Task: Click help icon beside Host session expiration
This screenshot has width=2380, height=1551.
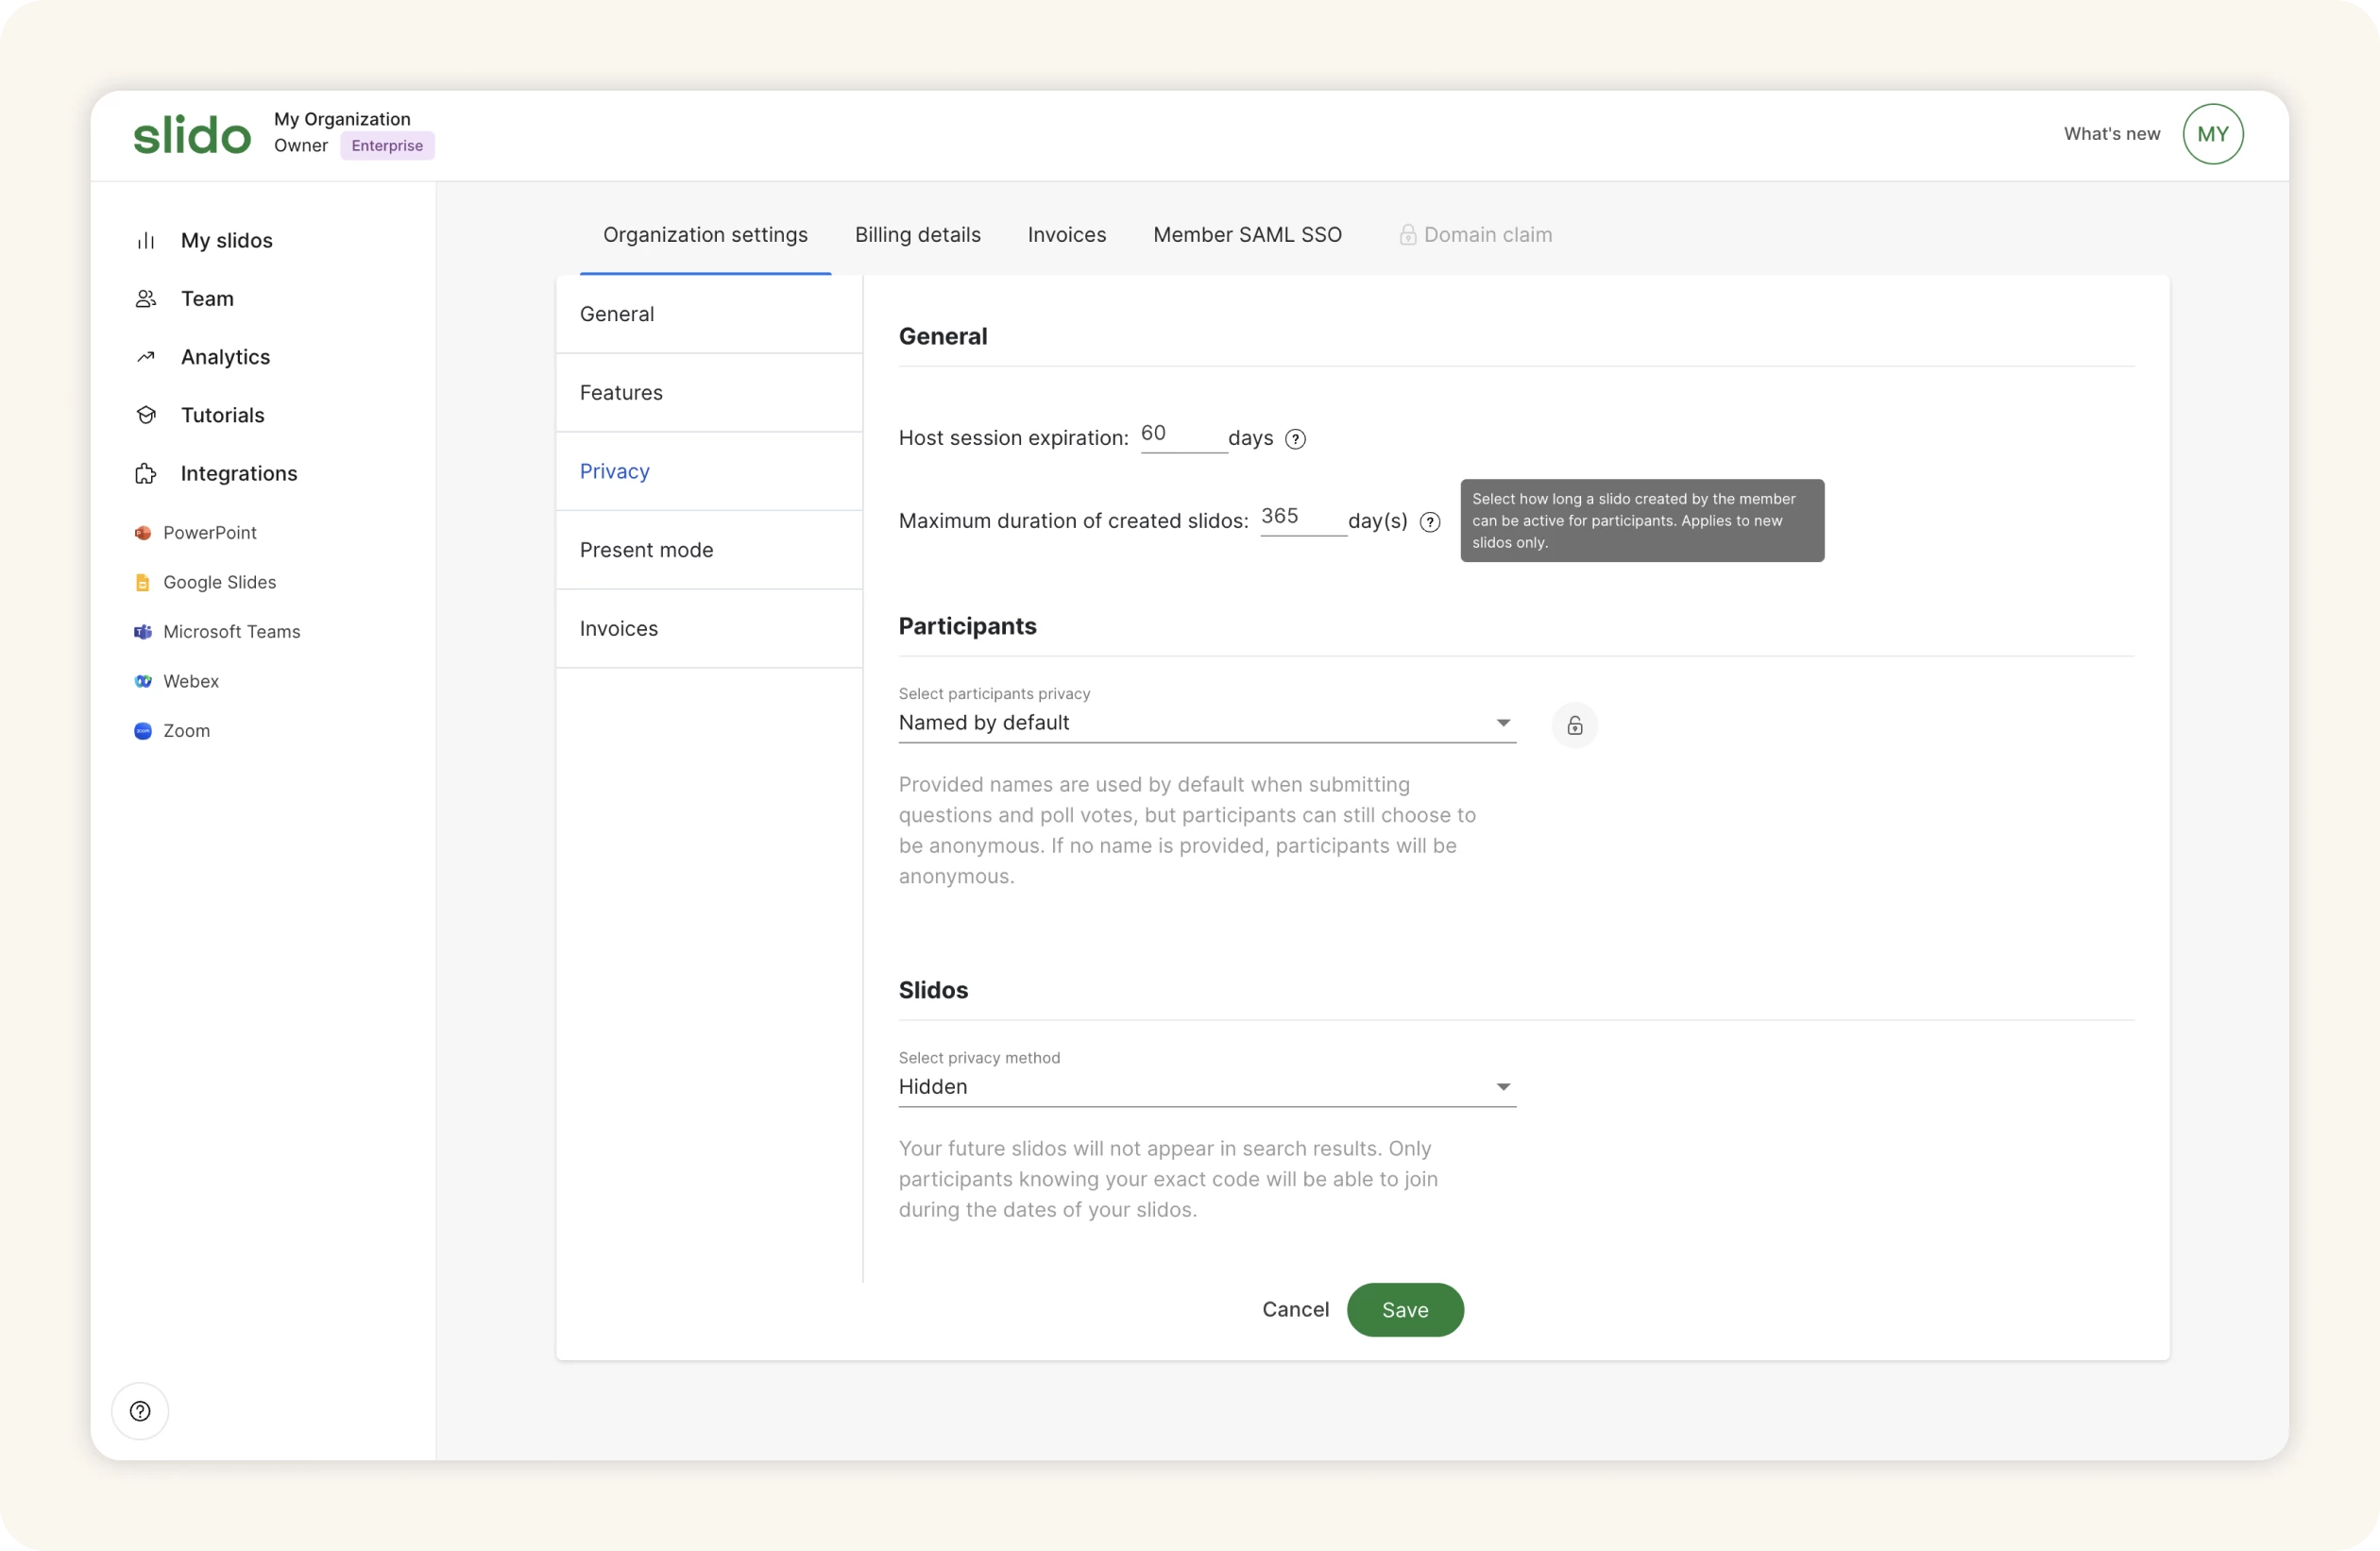Action: [x=1295, y=439]
